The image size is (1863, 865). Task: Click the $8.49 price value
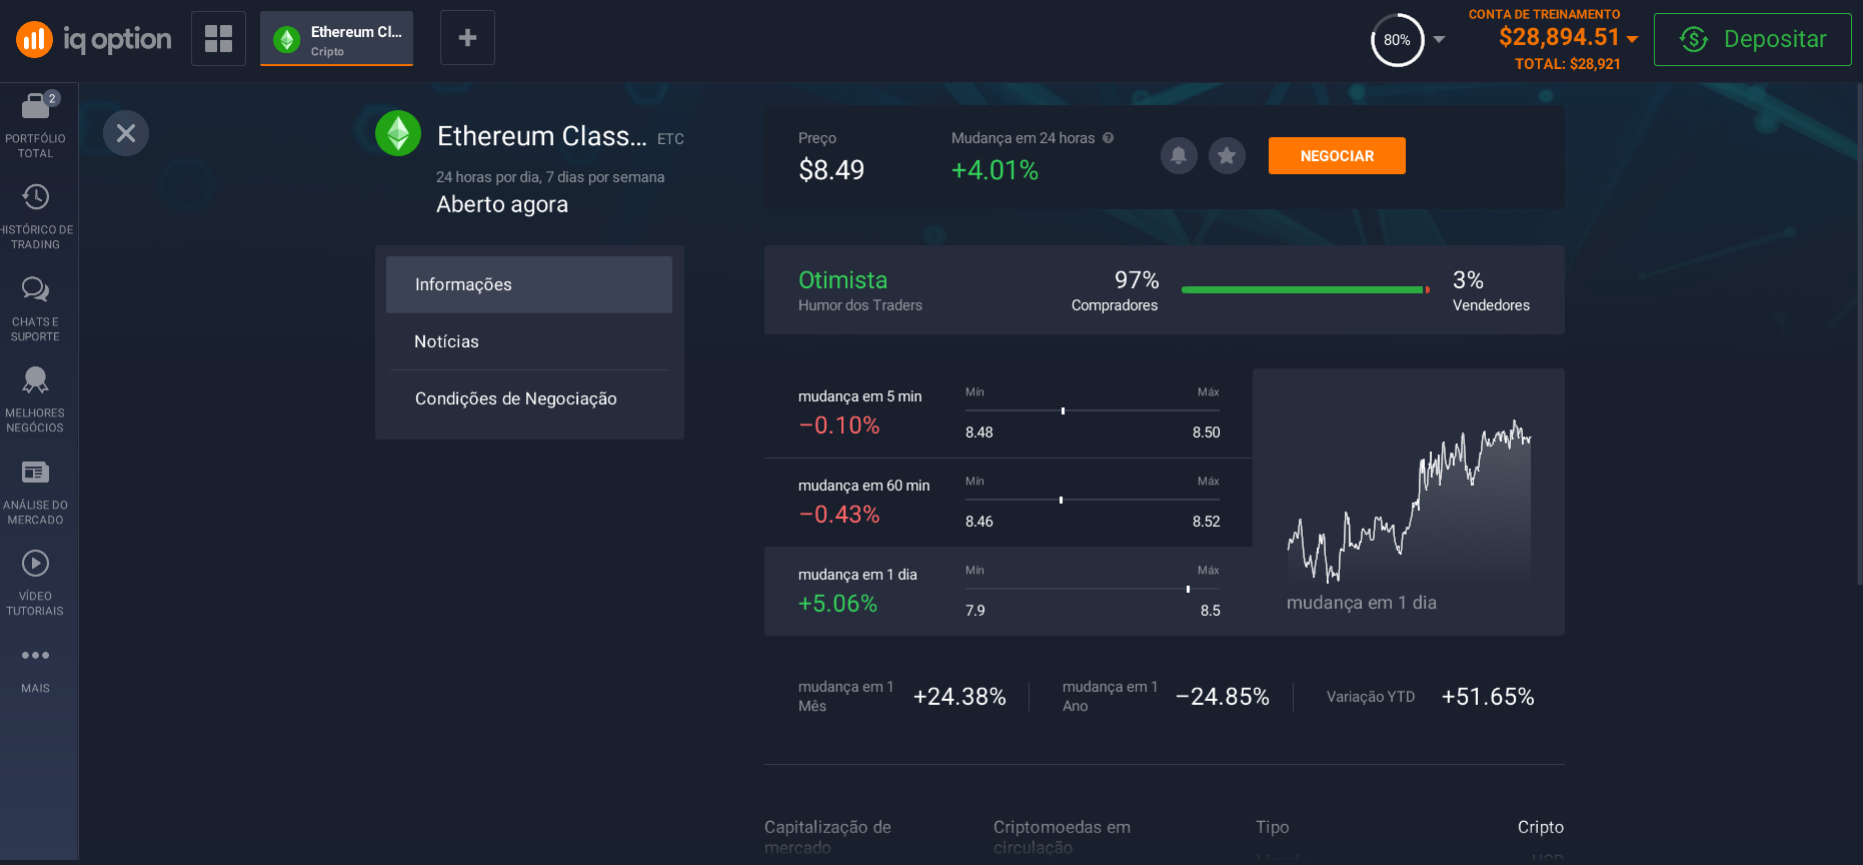(831, 170)
